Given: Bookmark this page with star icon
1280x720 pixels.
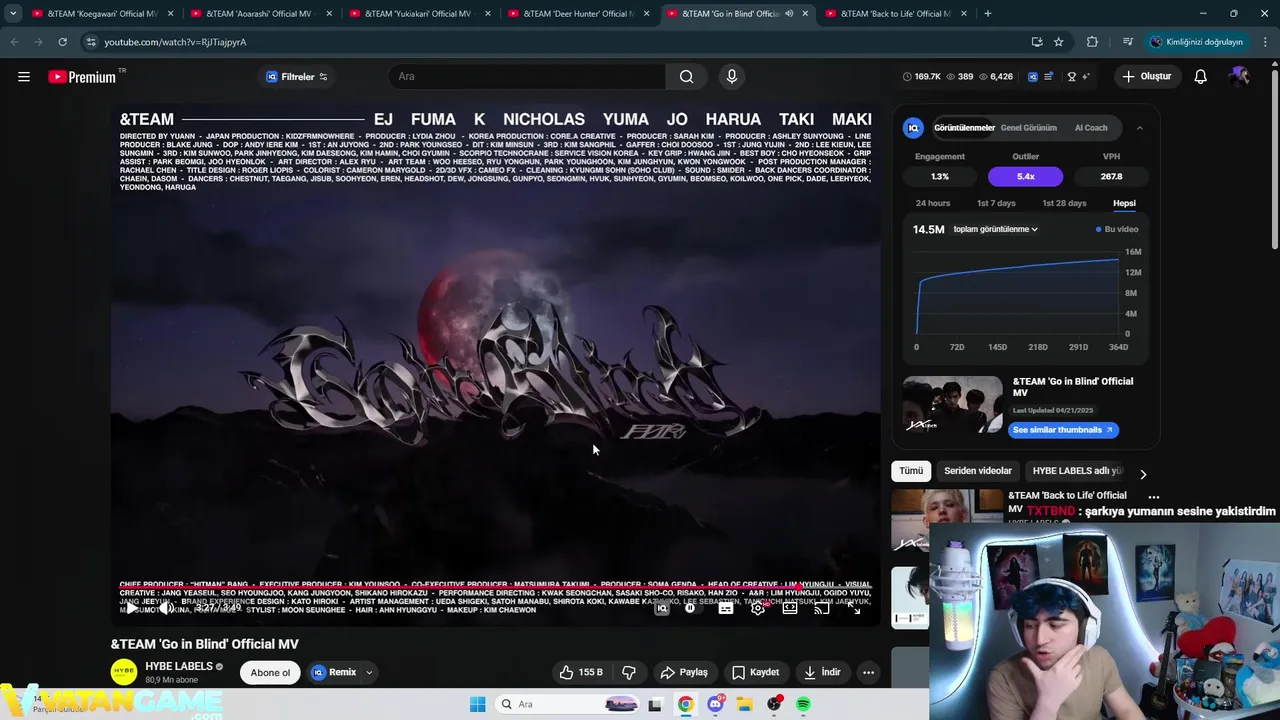Looking at the screenshot, I should [x=1058, y=42].
